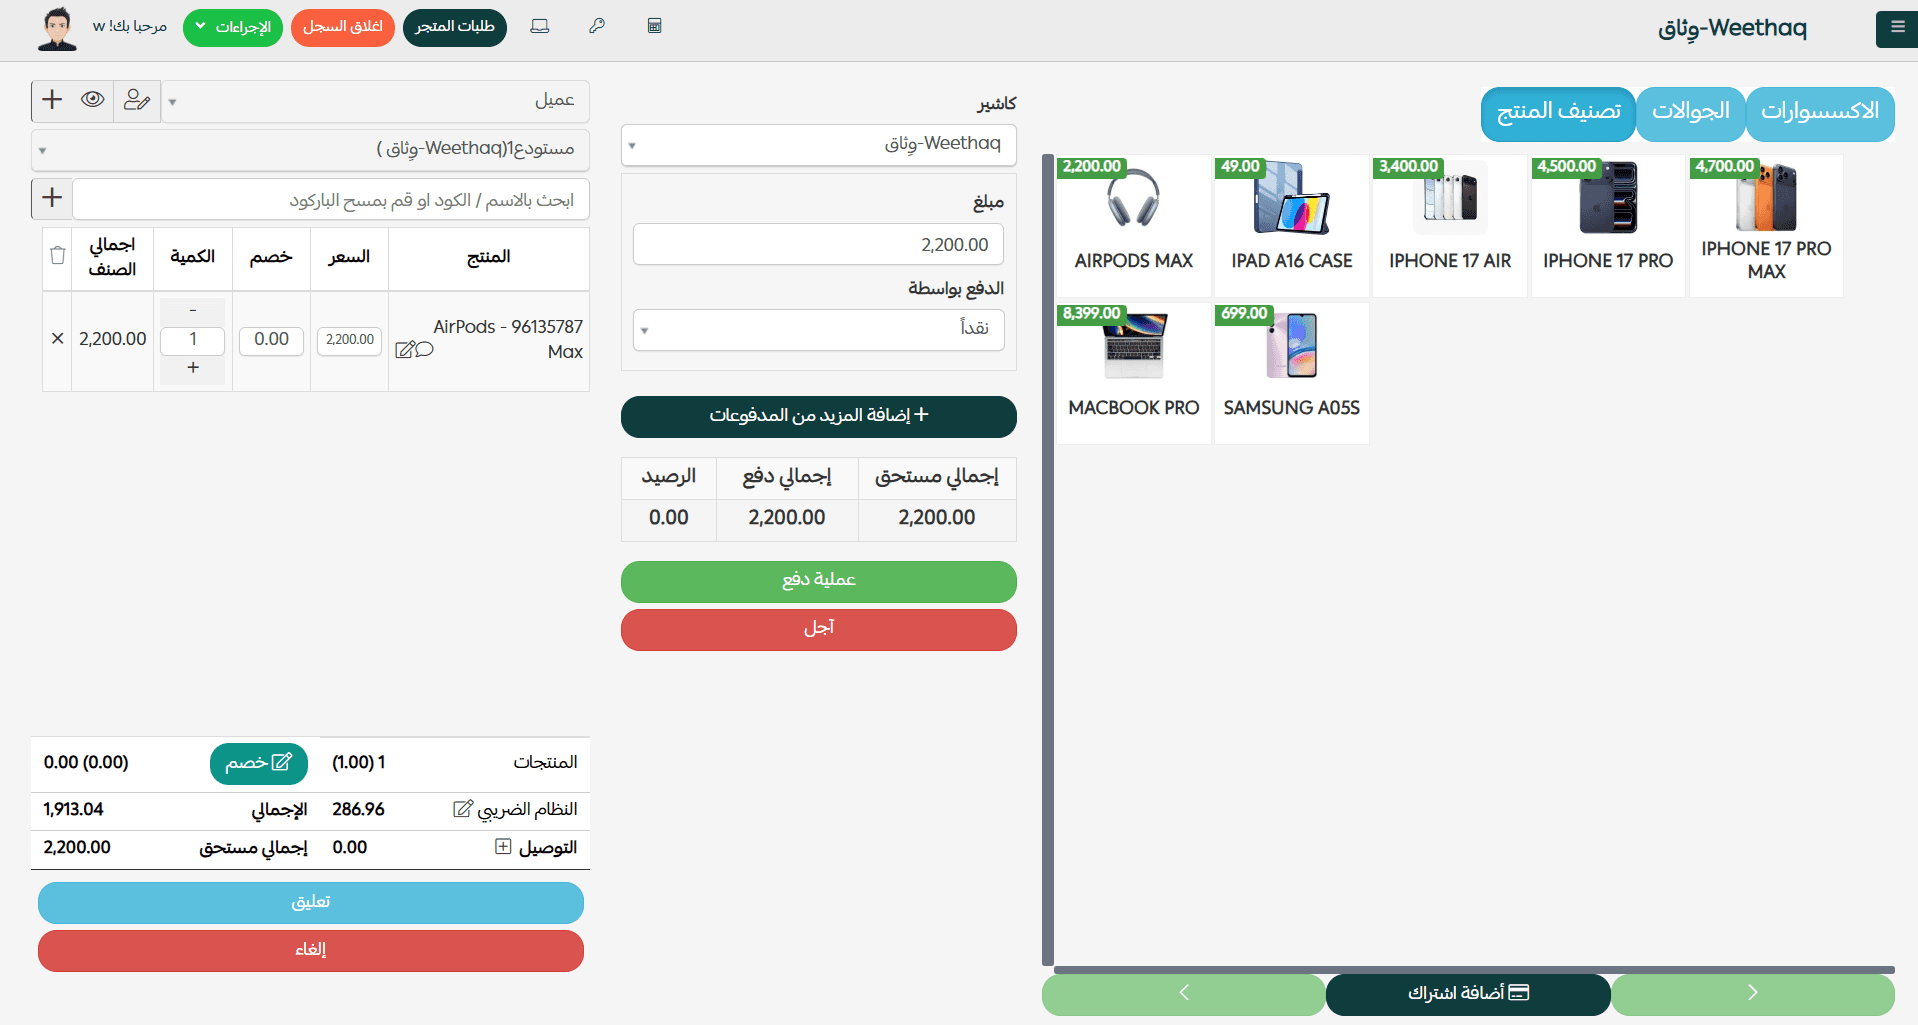Image resolution: width=1918 pixels, height=1025 pixels.
Task: Remove AirPods Max row with X
Action: [x=58, y=339]
